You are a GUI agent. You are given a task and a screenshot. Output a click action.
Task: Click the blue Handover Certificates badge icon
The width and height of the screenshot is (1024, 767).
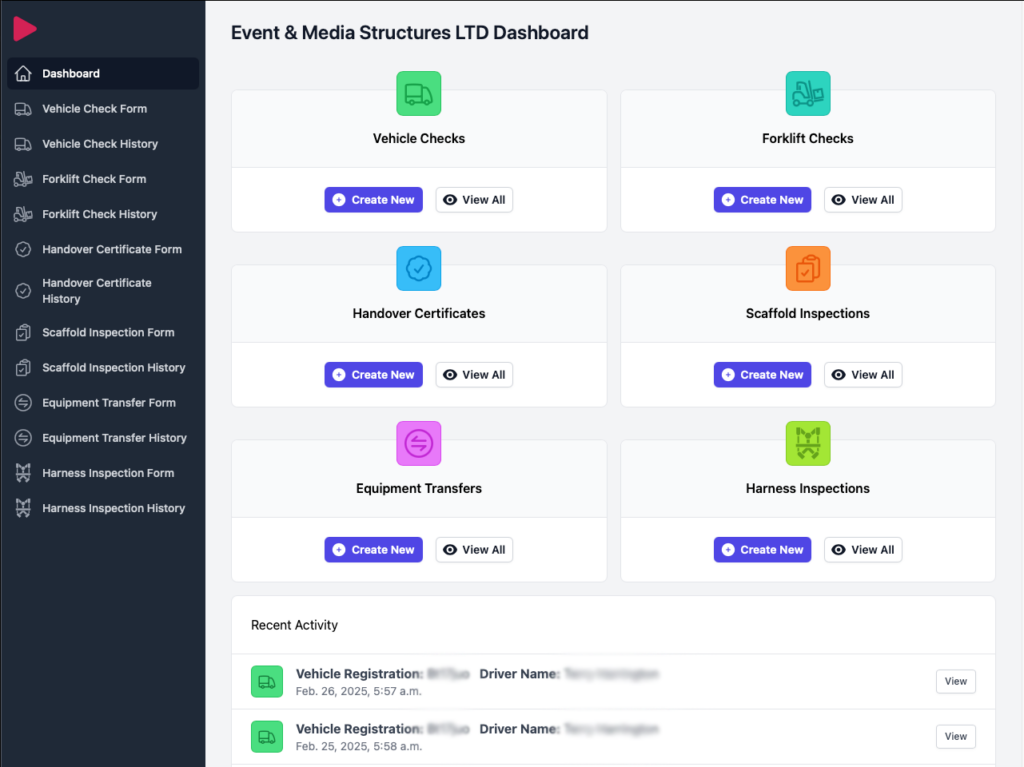tap(418, 269)
